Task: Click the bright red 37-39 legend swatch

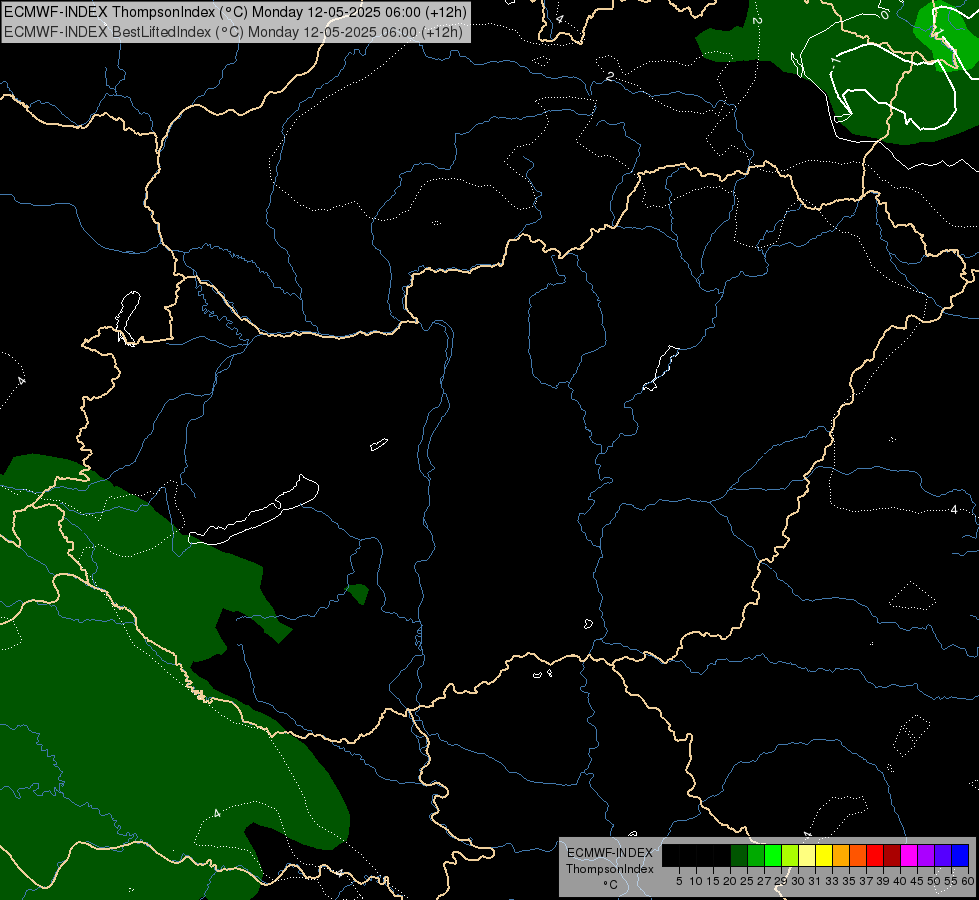Action: point(875,855)
